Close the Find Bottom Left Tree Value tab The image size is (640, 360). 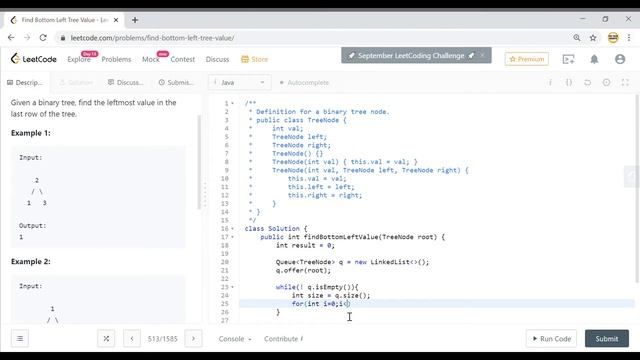pyautogui.click(x=116, y=20)
